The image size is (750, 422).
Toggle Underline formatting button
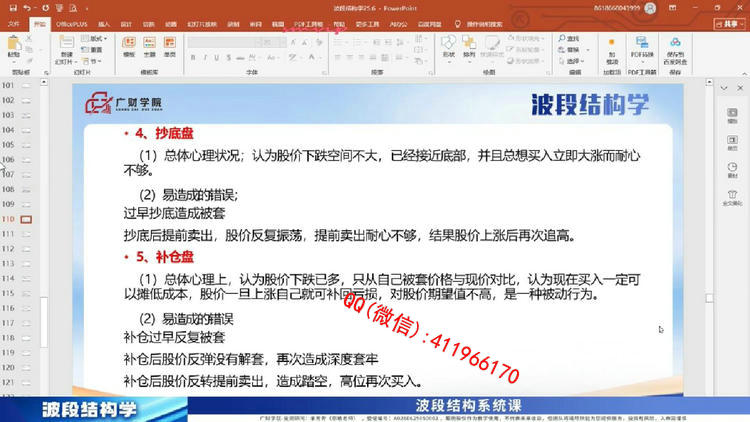(x=217, y=58)
